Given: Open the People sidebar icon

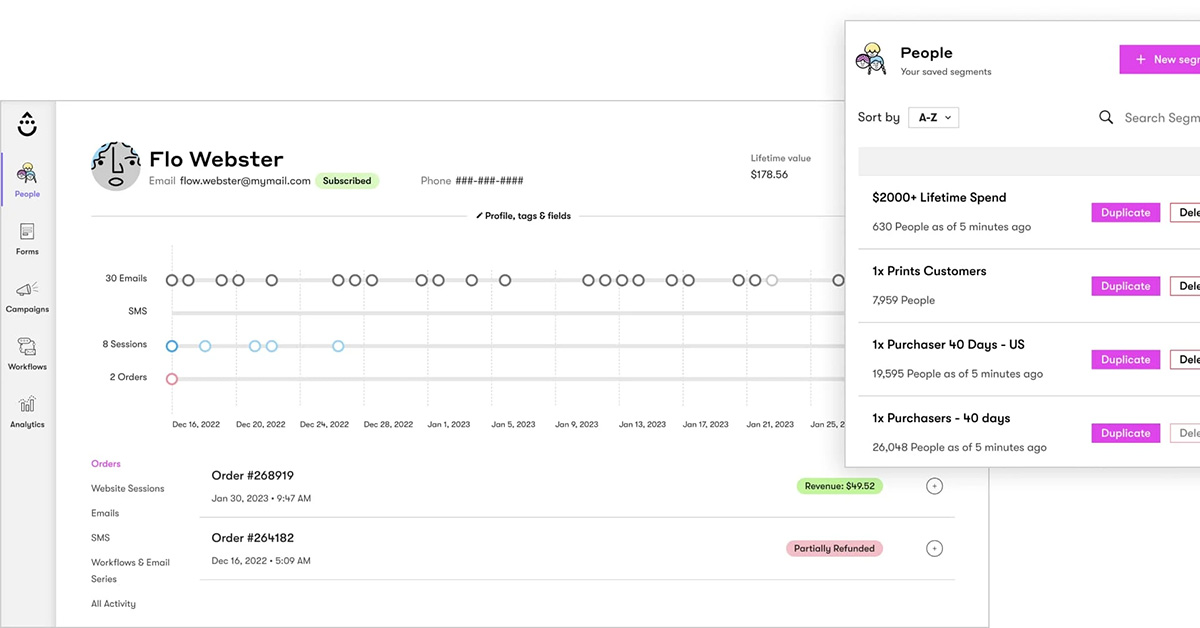Looking at the screenshot, I should point(27,175).
